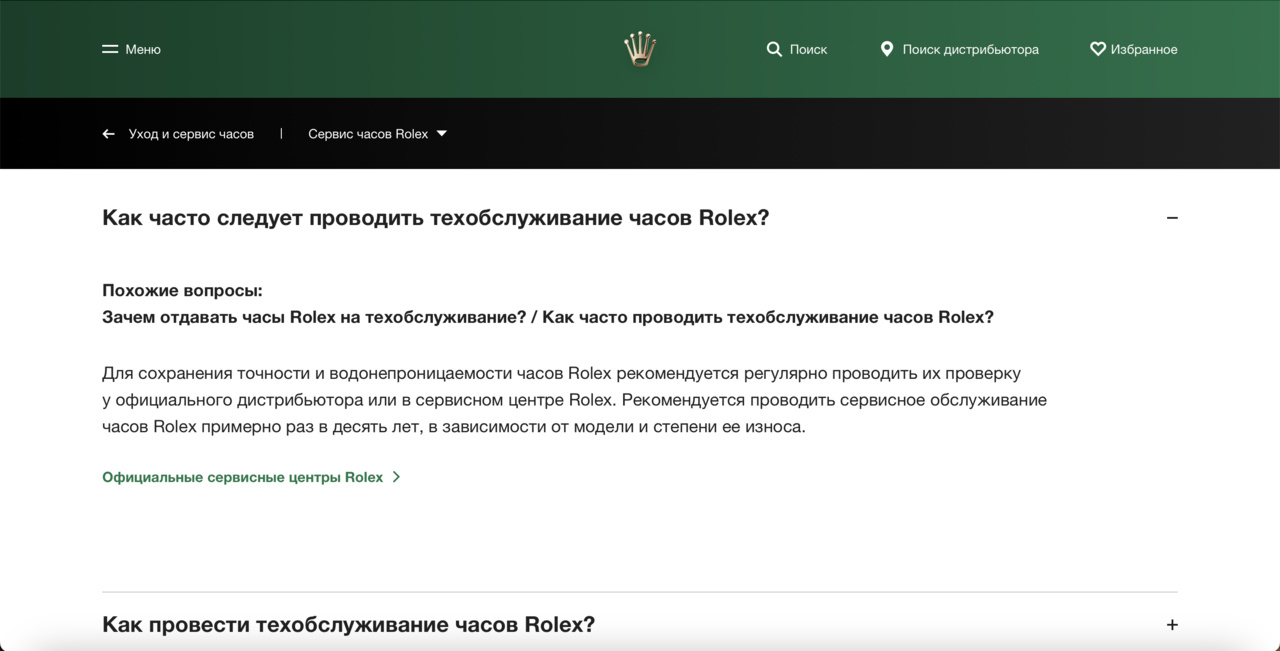The height and width of the screenshot is (651, 1280).
Task: Click heading Как часто следует проводить техобслуживание
Action: (x=435, y=218)
